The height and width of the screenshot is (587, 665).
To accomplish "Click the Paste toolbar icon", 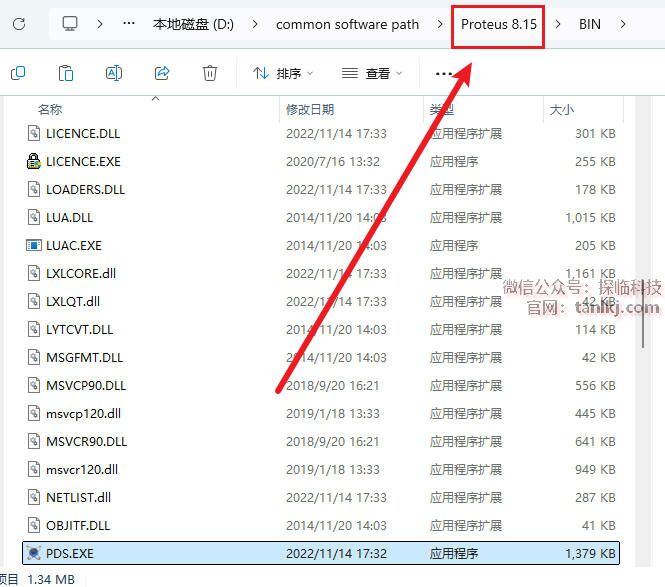I will click(66, 73).
